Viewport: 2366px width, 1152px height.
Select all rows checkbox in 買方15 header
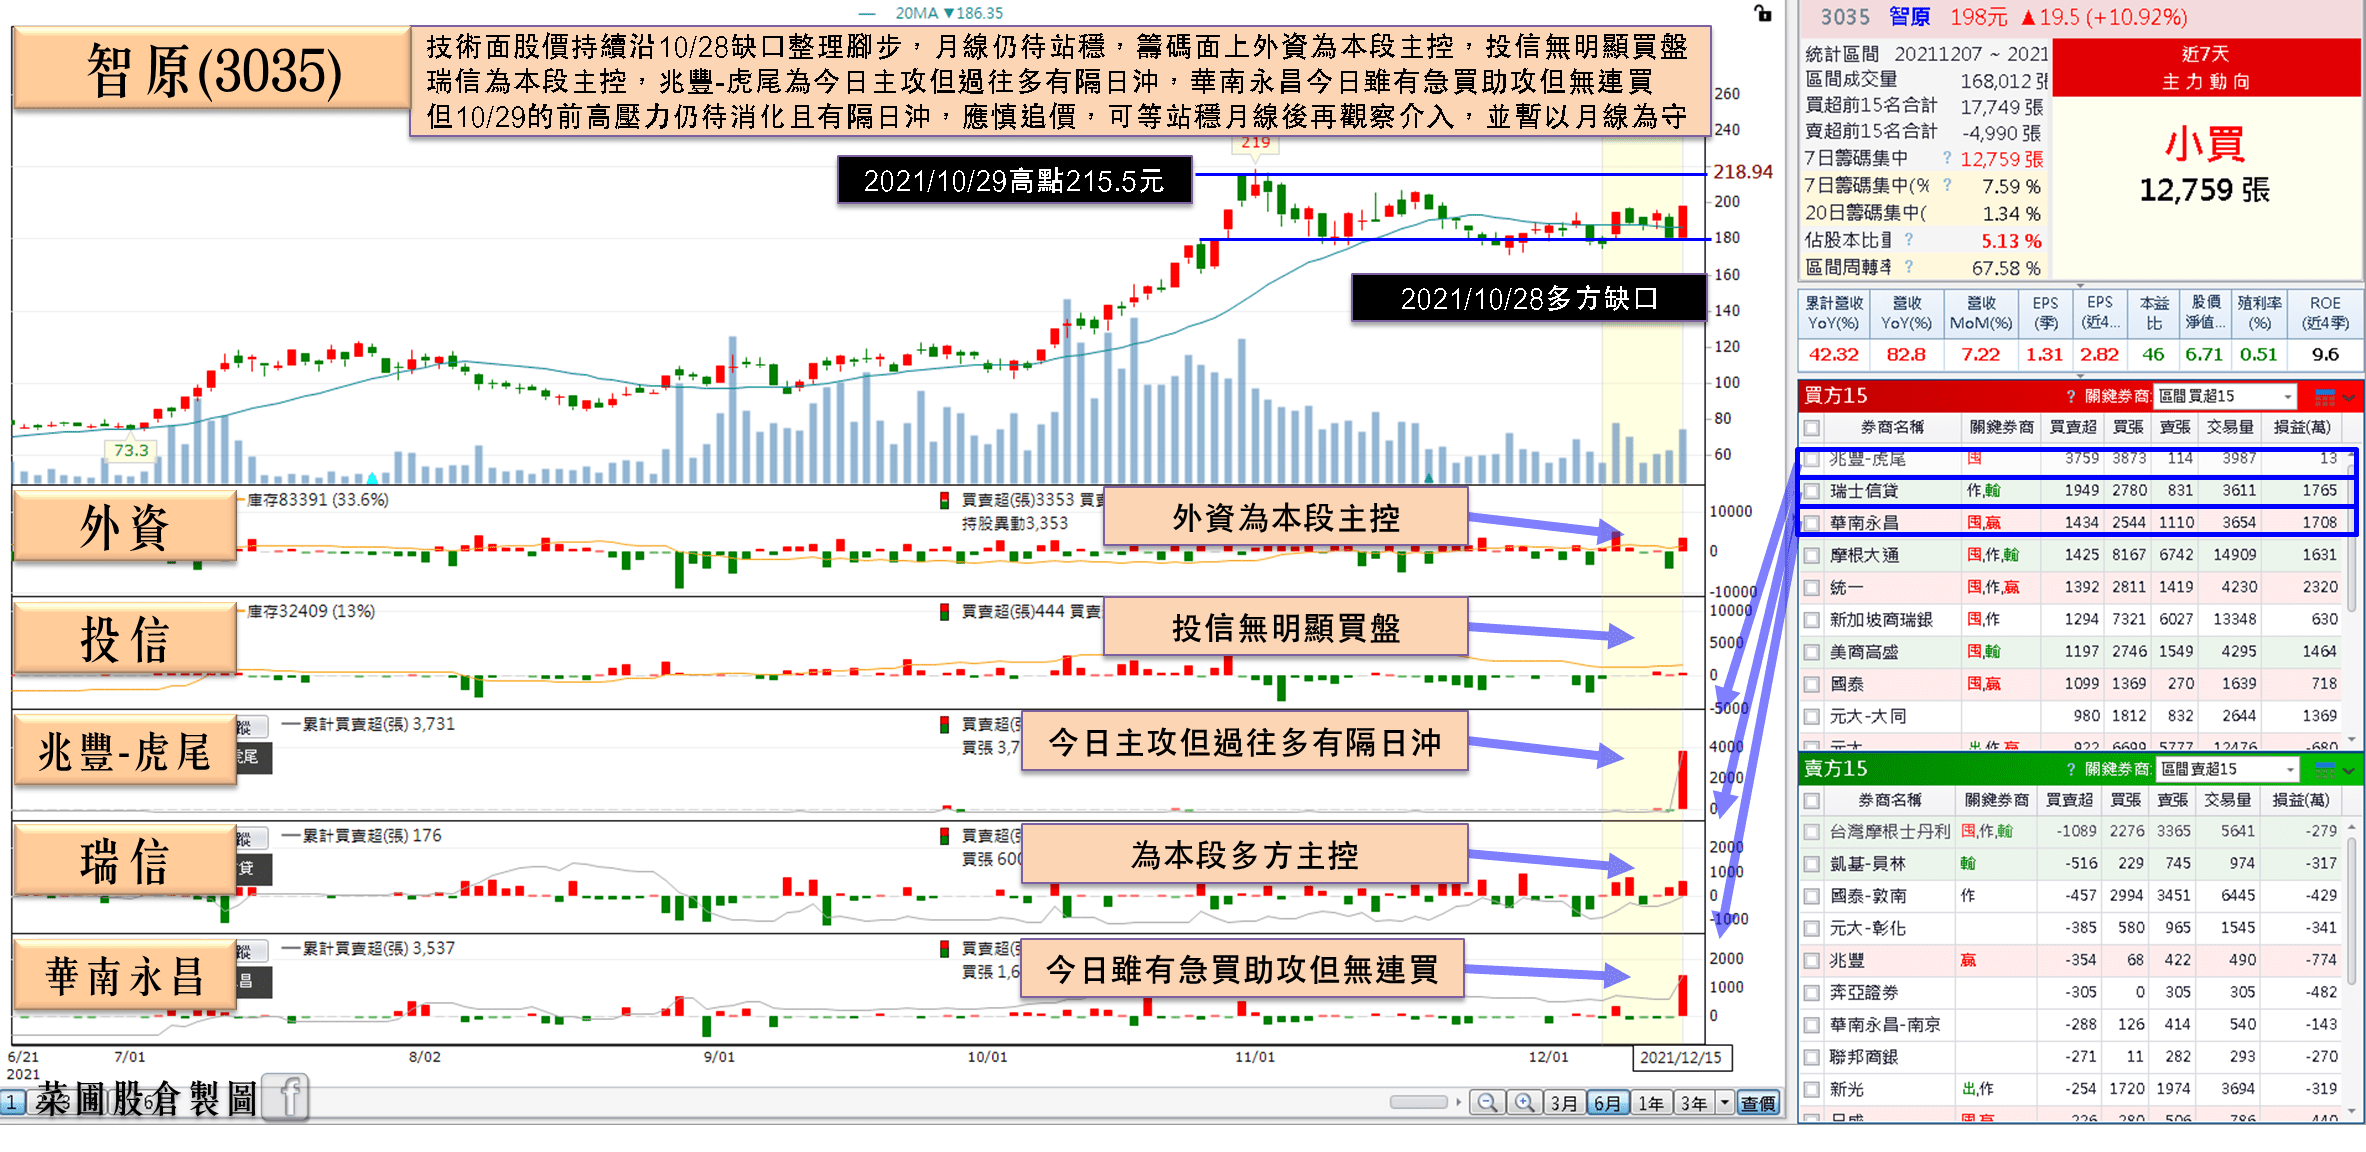(1811, 428)
